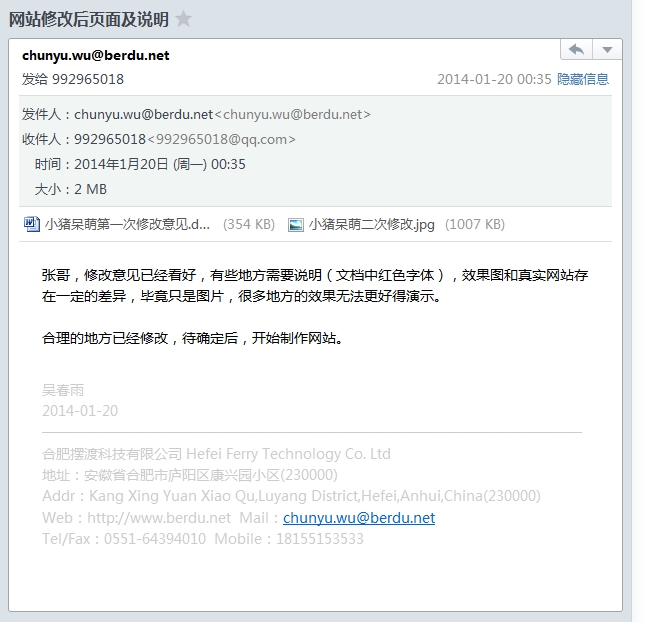This screenshot has width=647, height=622.
Task: Click the size value 2 MB
Action: point(90,189)
